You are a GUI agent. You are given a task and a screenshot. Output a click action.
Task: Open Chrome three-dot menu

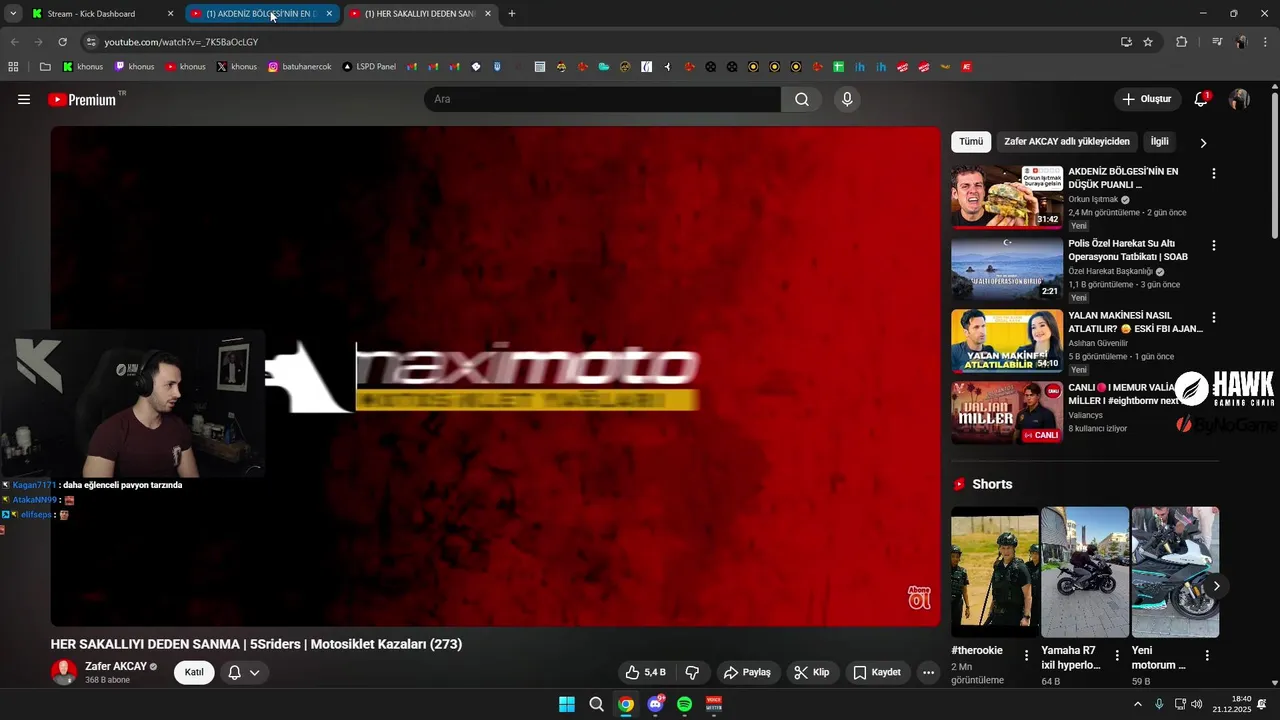(1266, 42)
